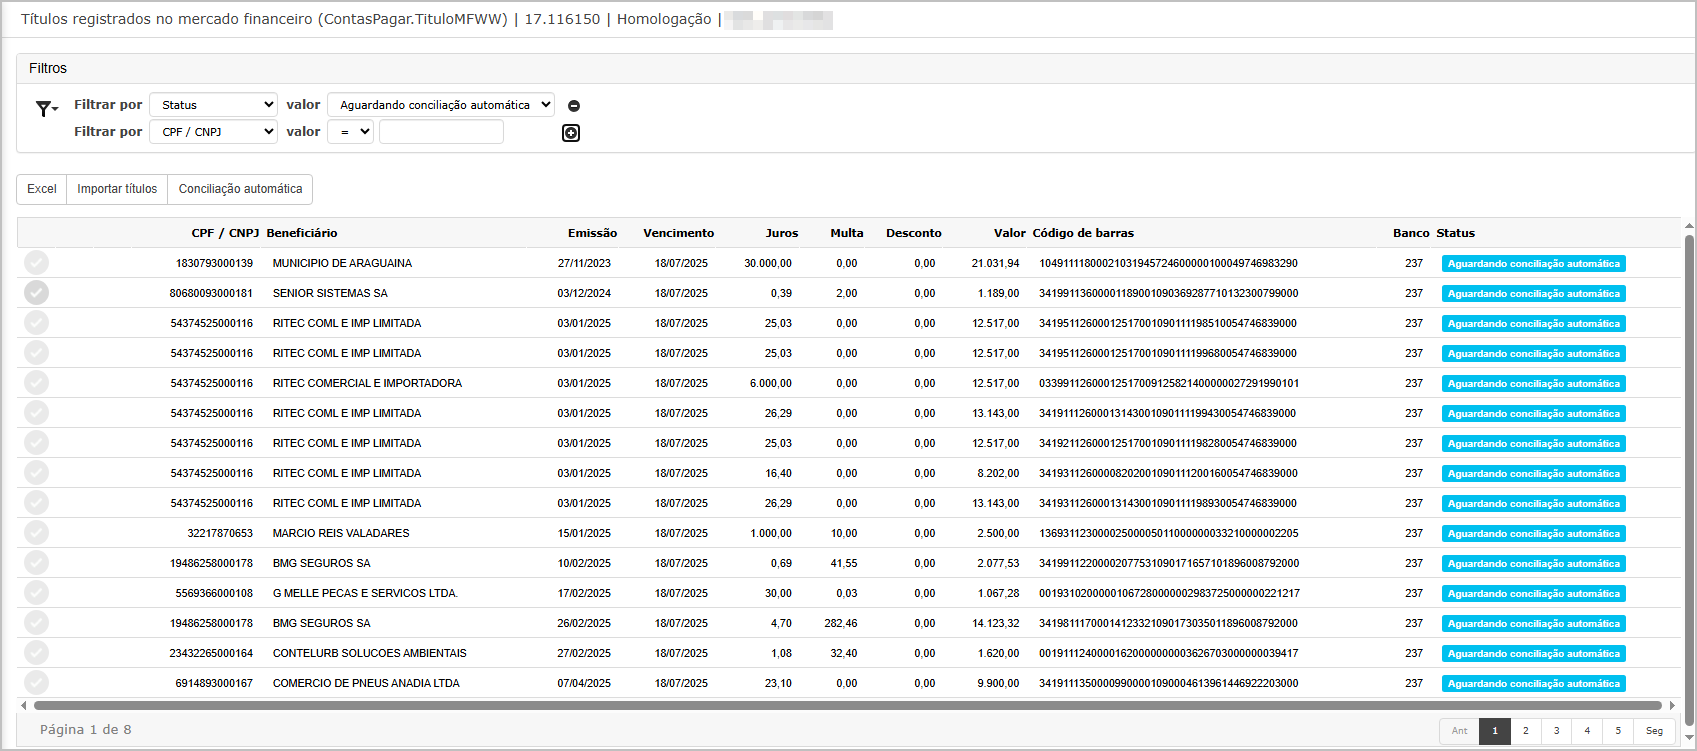The width and height of the screenshot is (1697, 751).
Task: Click emission date 27/11/2023
Action: click(x=584, y=264)
